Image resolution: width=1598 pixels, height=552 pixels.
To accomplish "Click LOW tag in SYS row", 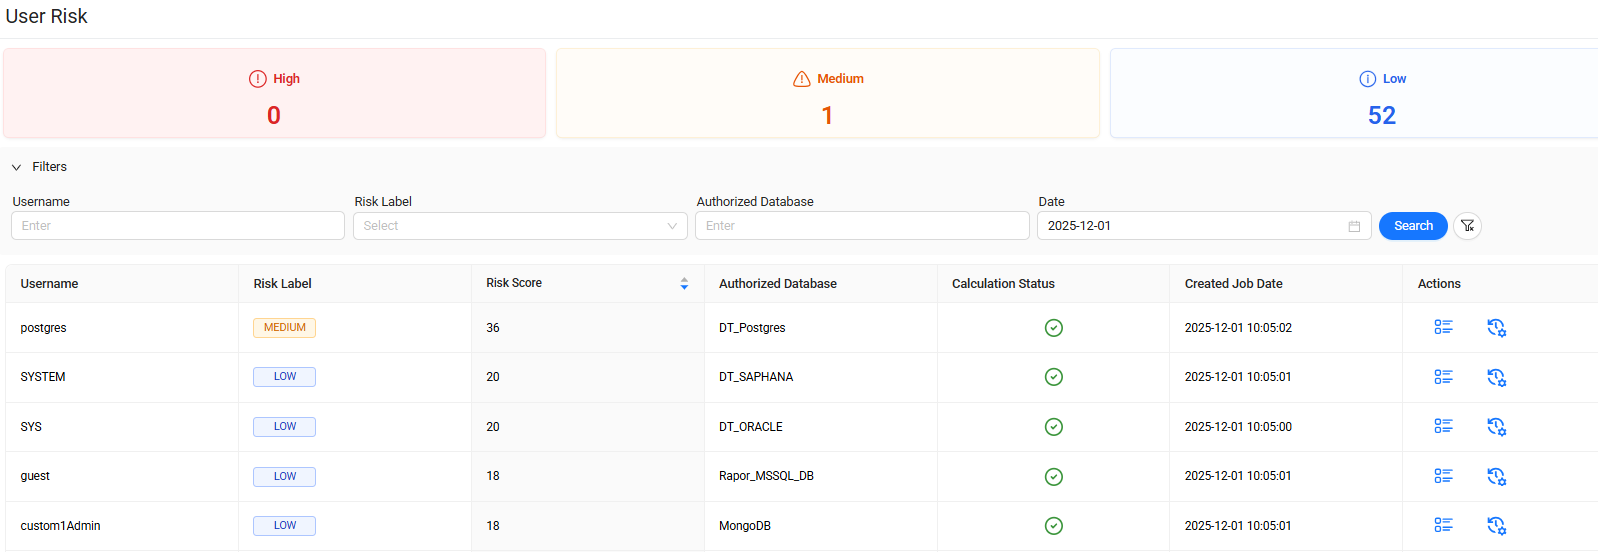I will (x=285, y=427).
